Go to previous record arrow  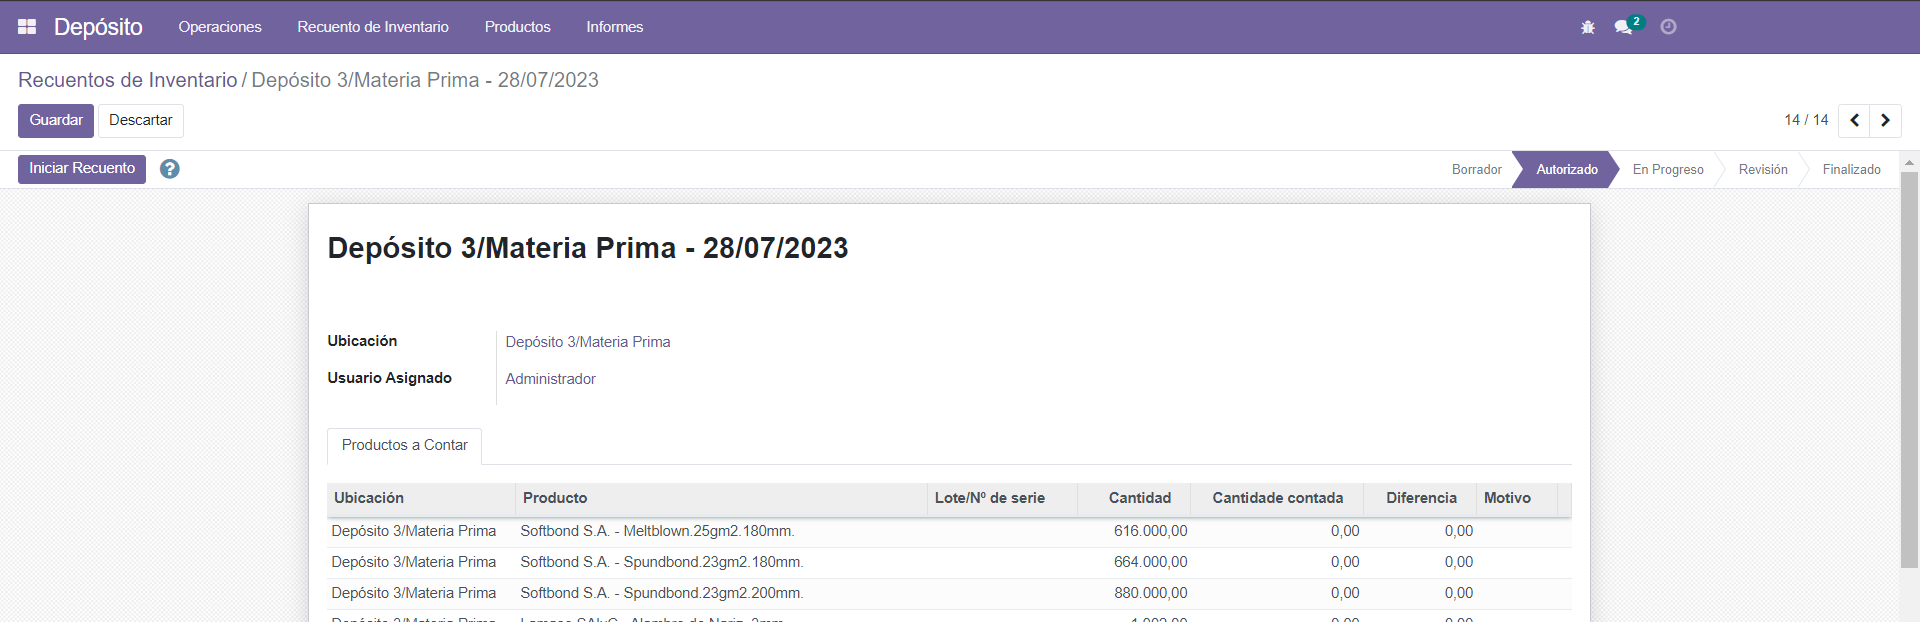(1854, 120)
